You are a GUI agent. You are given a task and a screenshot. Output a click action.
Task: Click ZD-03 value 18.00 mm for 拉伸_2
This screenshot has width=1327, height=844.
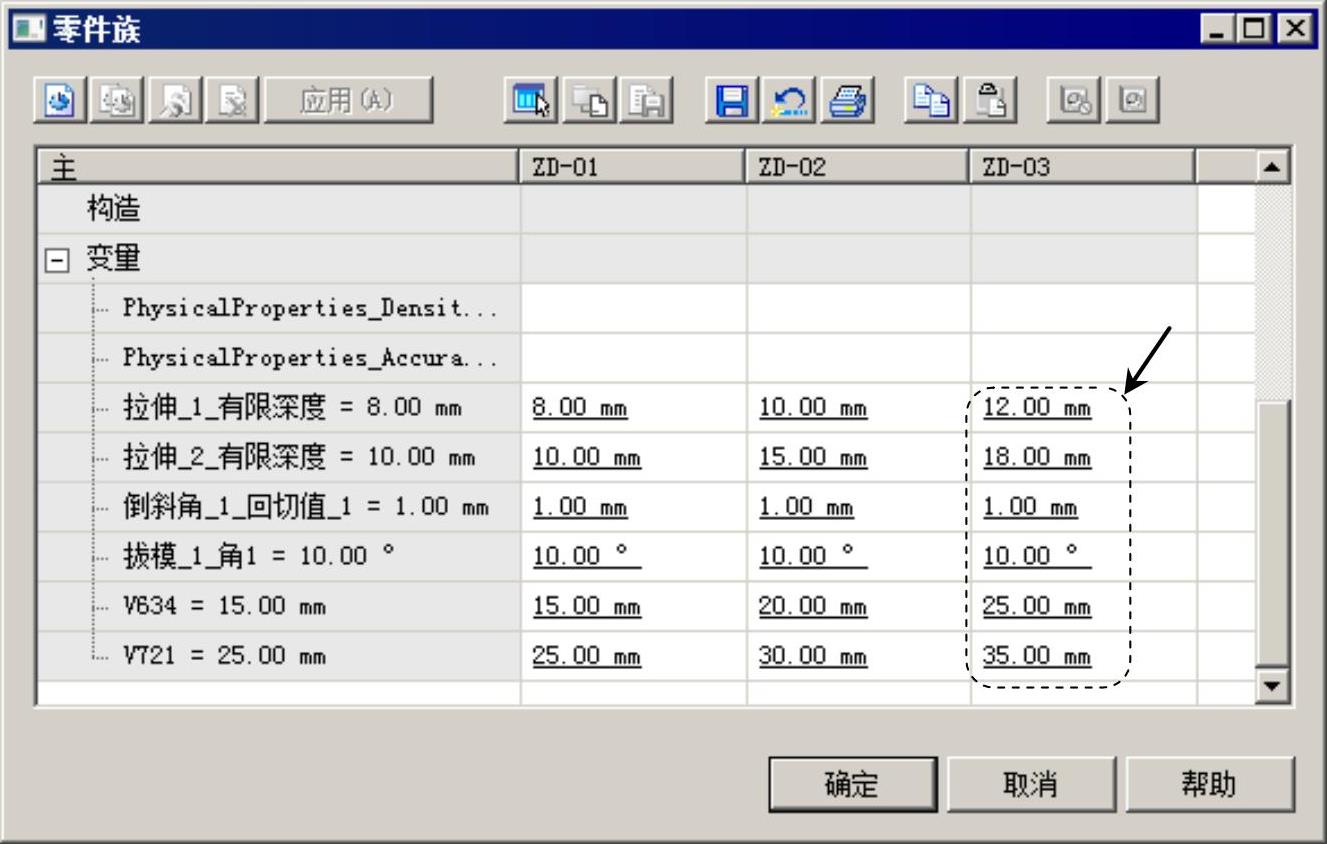1037,458
